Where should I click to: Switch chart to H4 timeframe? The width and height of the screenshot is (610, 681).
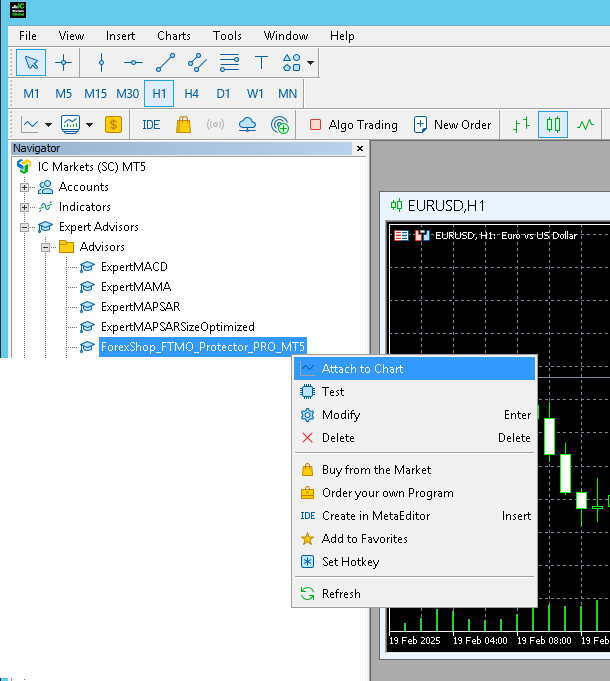coord(191,93)
